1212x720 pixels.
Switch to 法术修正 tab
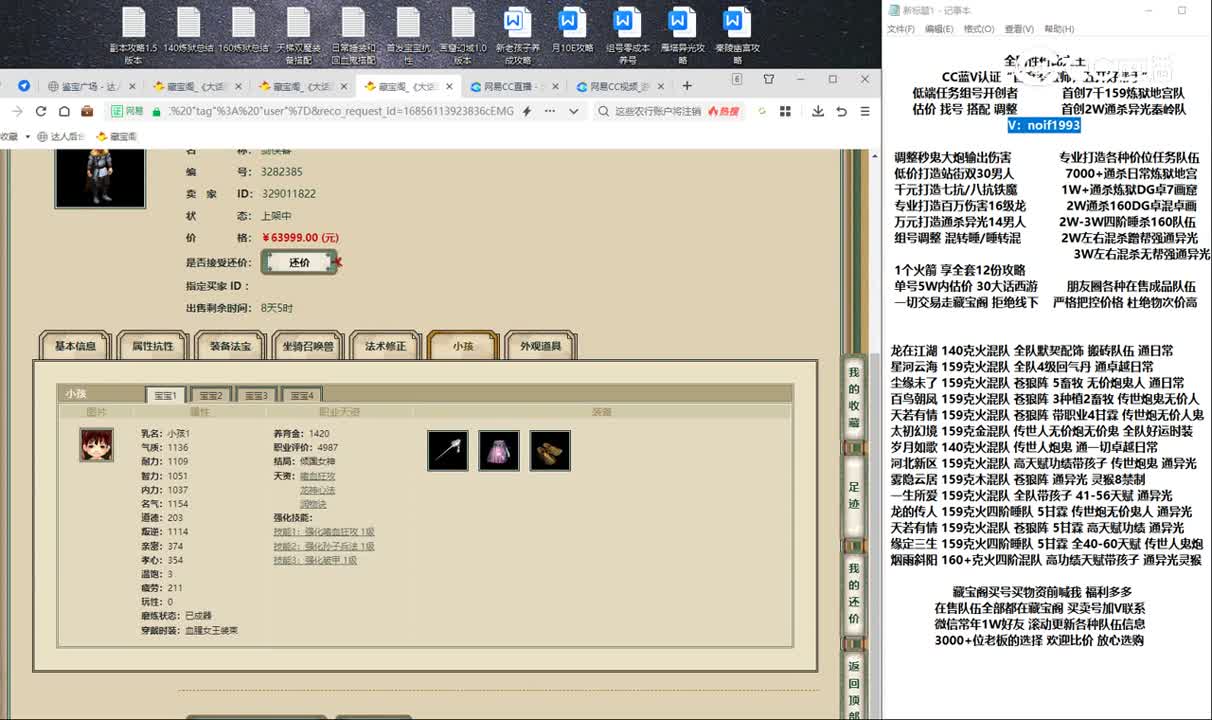(x=385, y=346)
